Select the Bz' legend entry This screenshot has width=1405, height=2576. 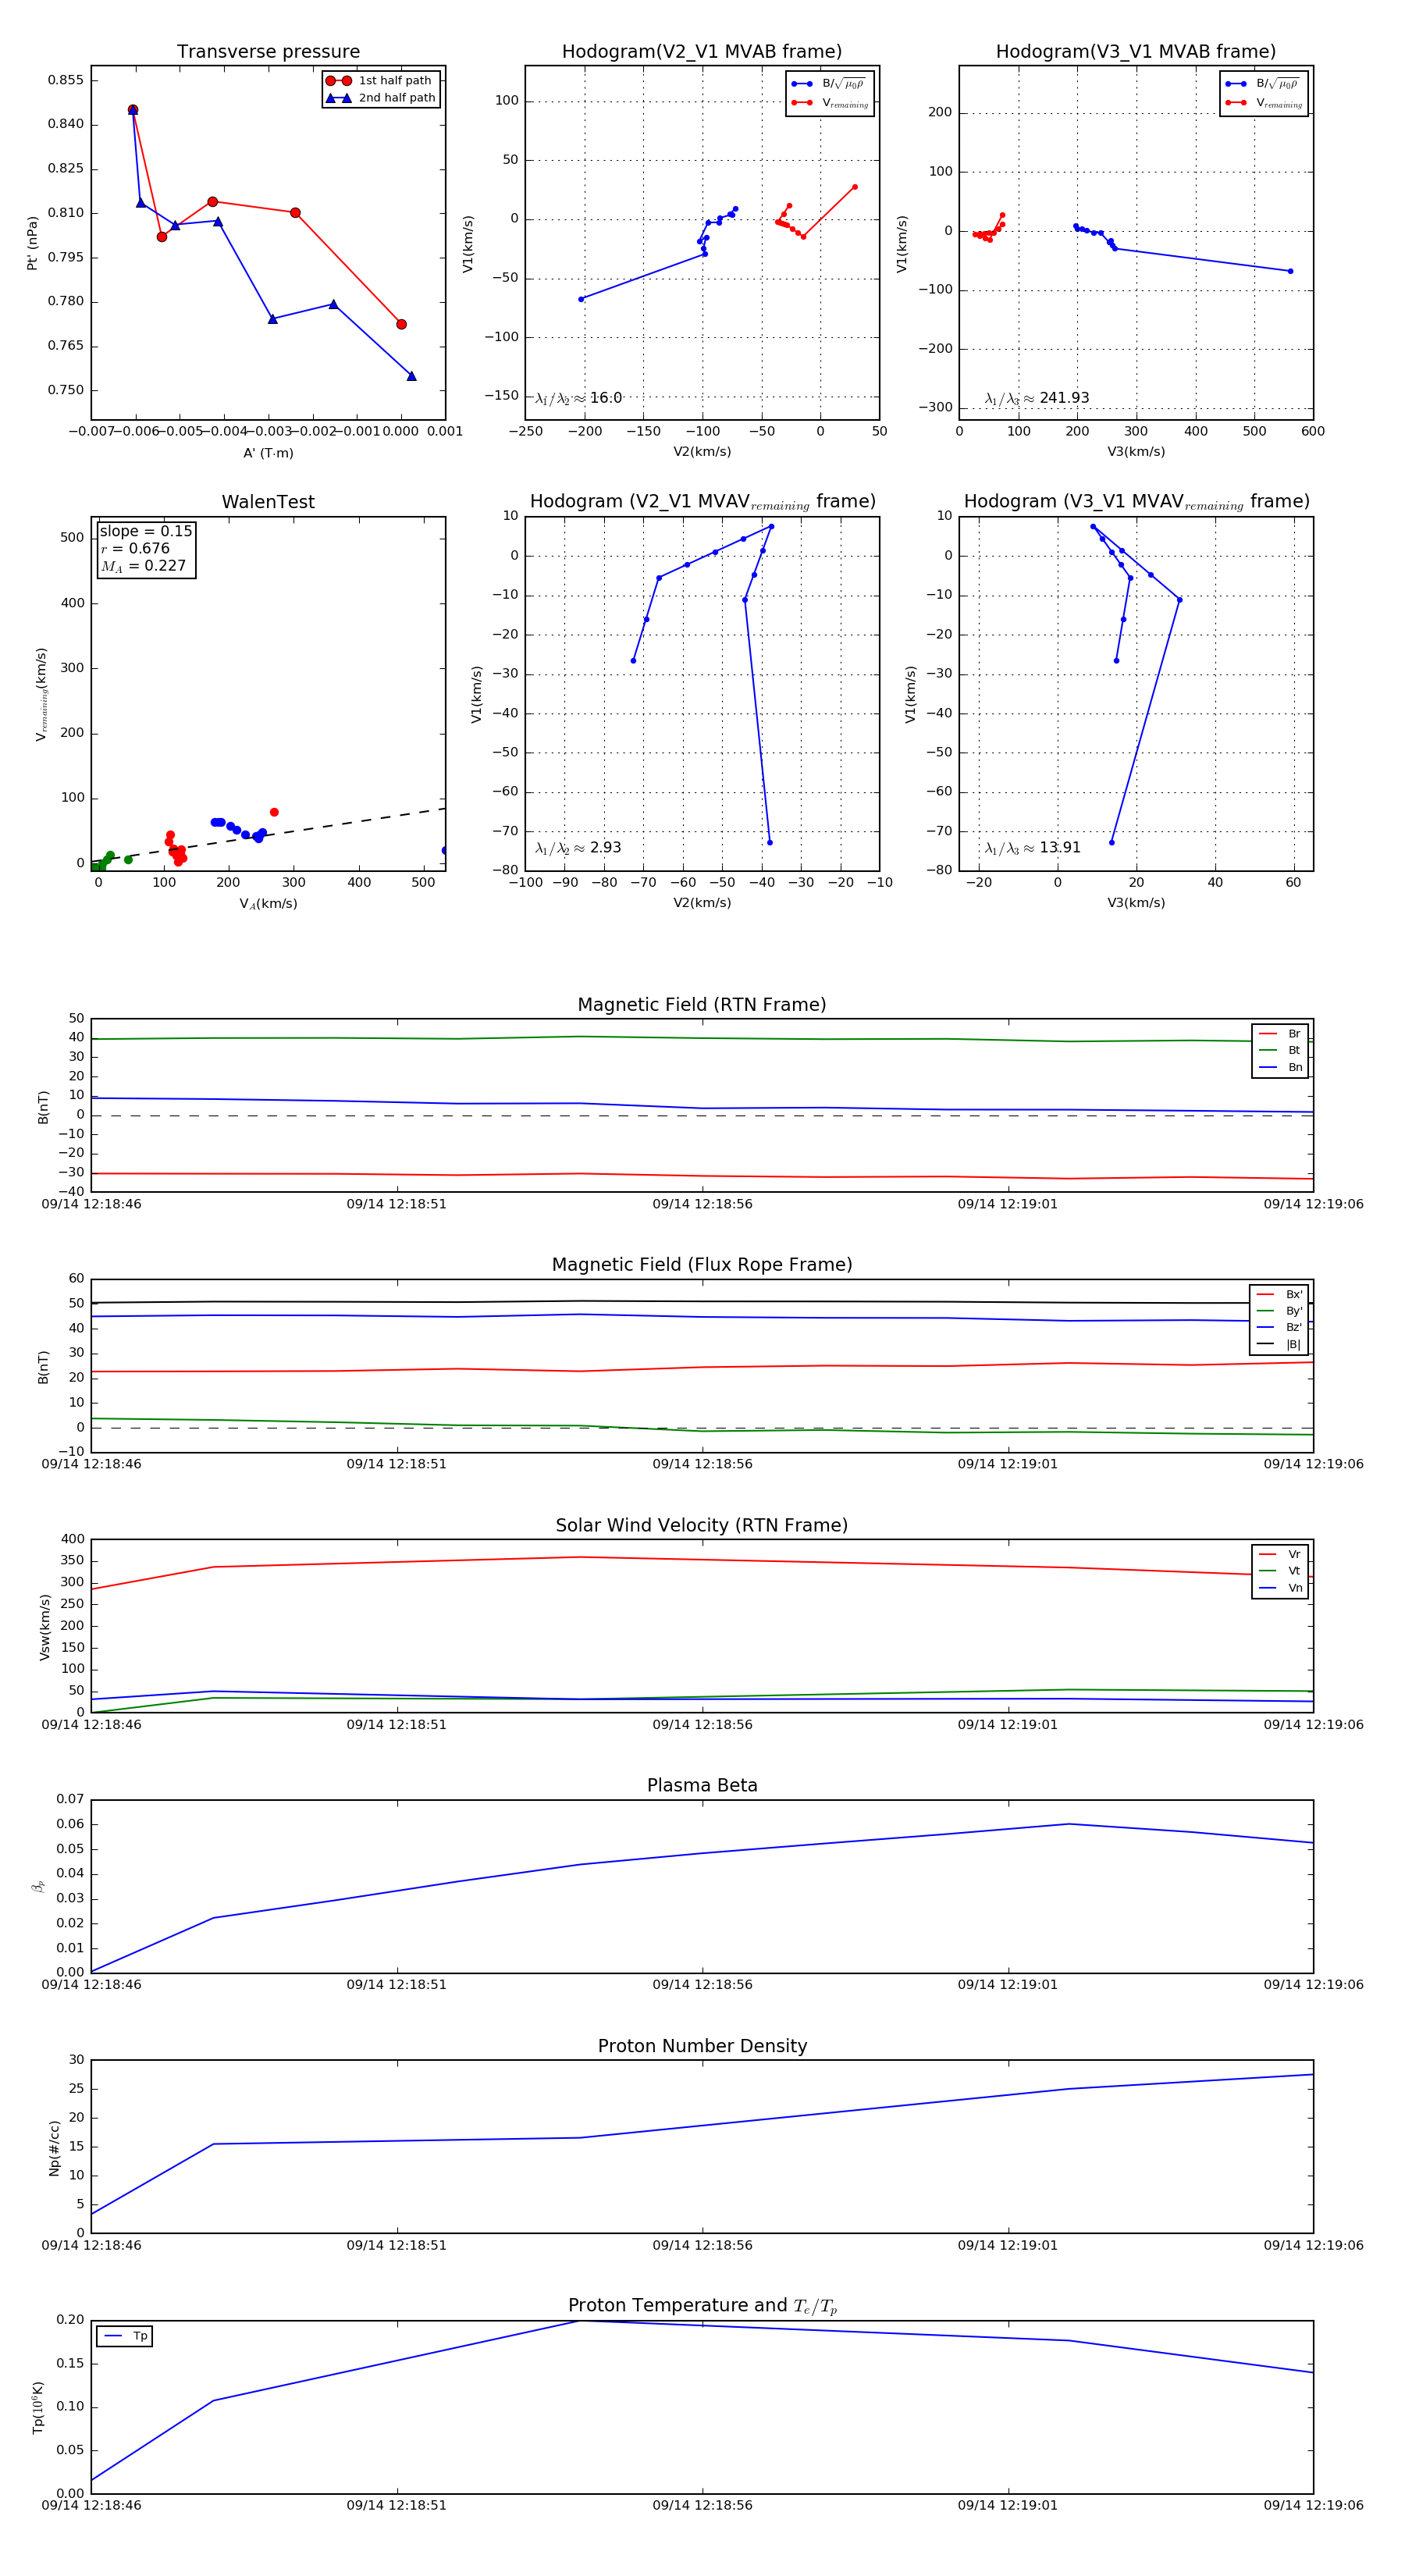tap(1279, 1327)
